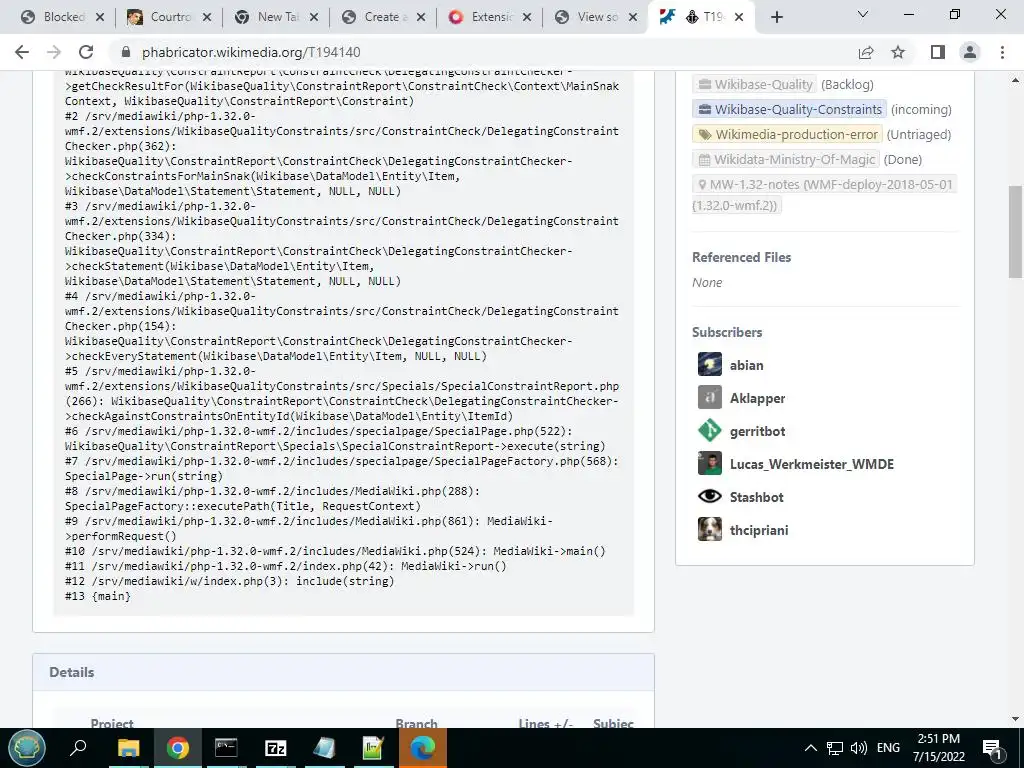This screenshot has width=1024, height=768.
Task: Open 7-Zip from the taskbar
Action: click(276, 748)
